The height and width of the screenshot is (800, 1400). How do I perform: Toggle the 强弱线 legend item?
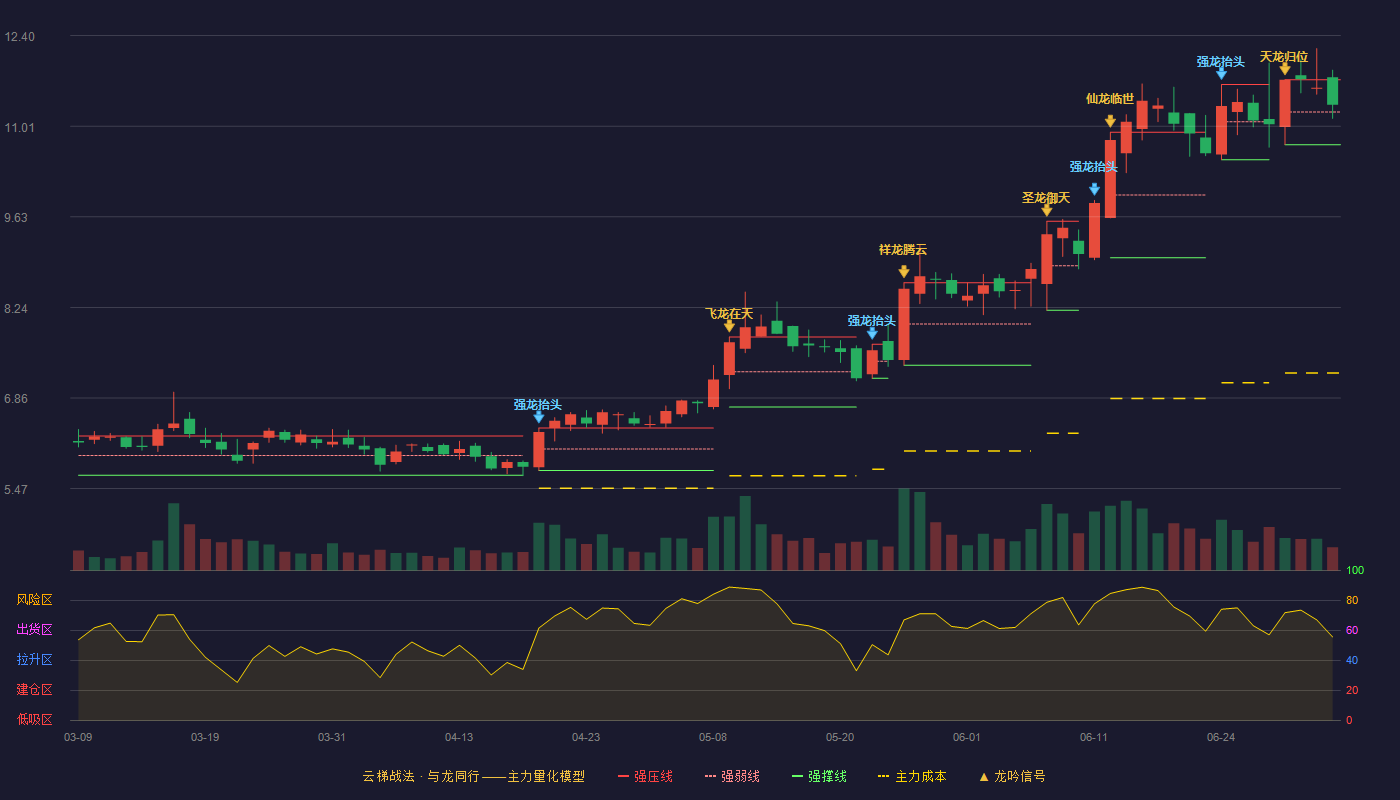[x=732, y=776]
